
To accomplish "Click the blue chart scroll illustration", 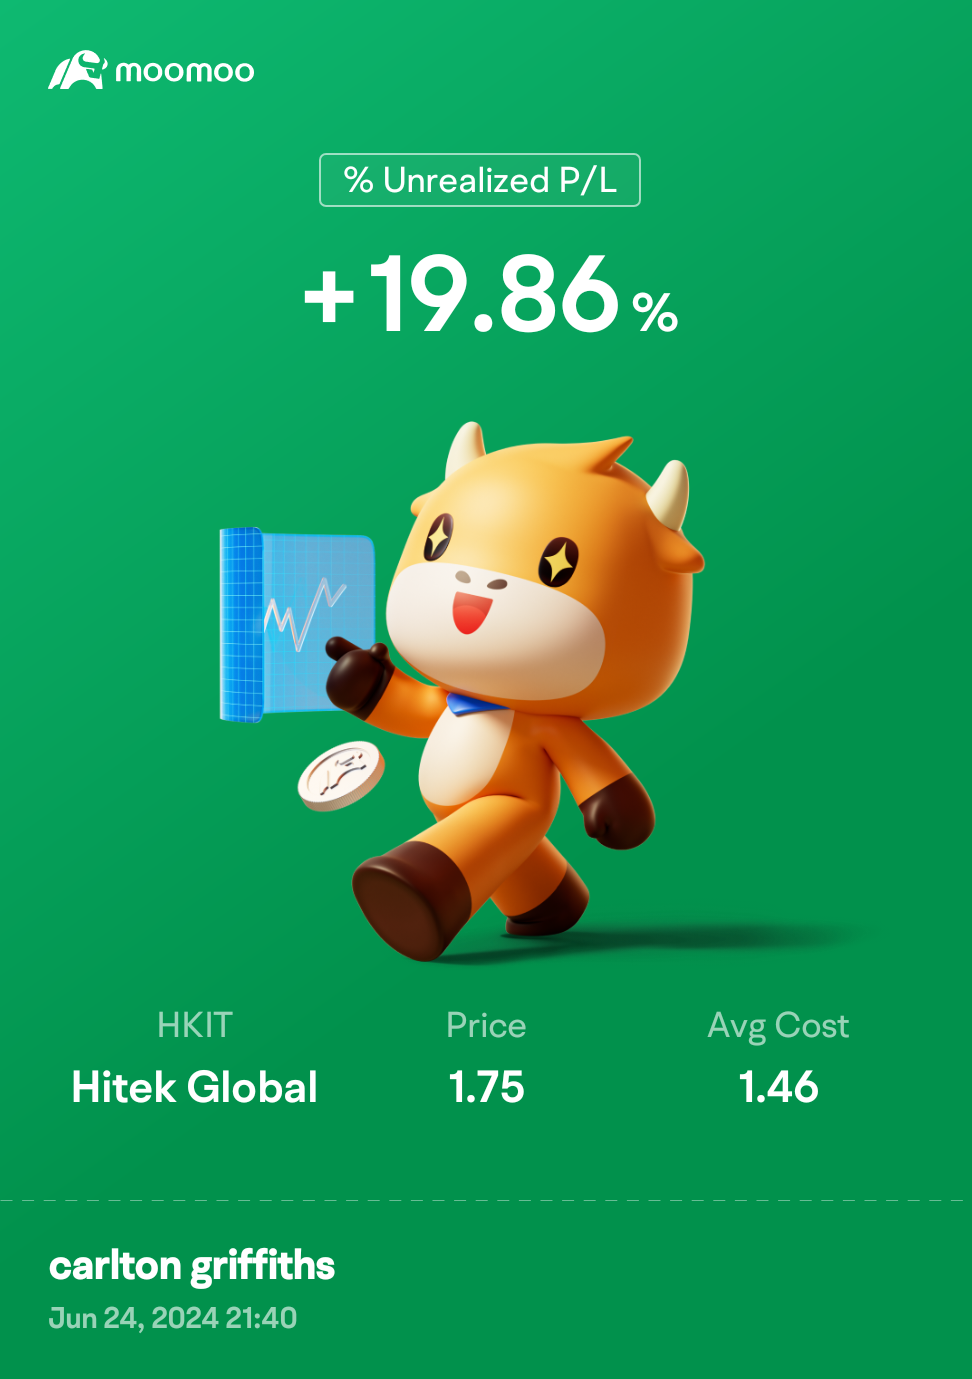I will (x=296, y=624).
